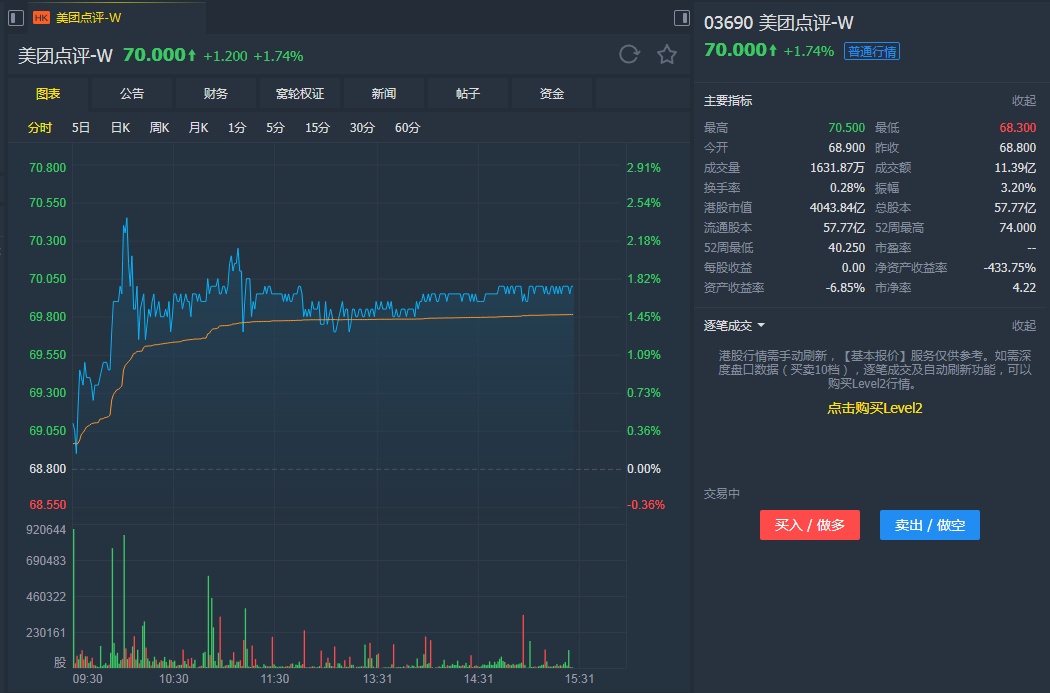This screenshot has width=1050, height=693.
Task: Select the 5日 chart period
Action: (81, 127)
